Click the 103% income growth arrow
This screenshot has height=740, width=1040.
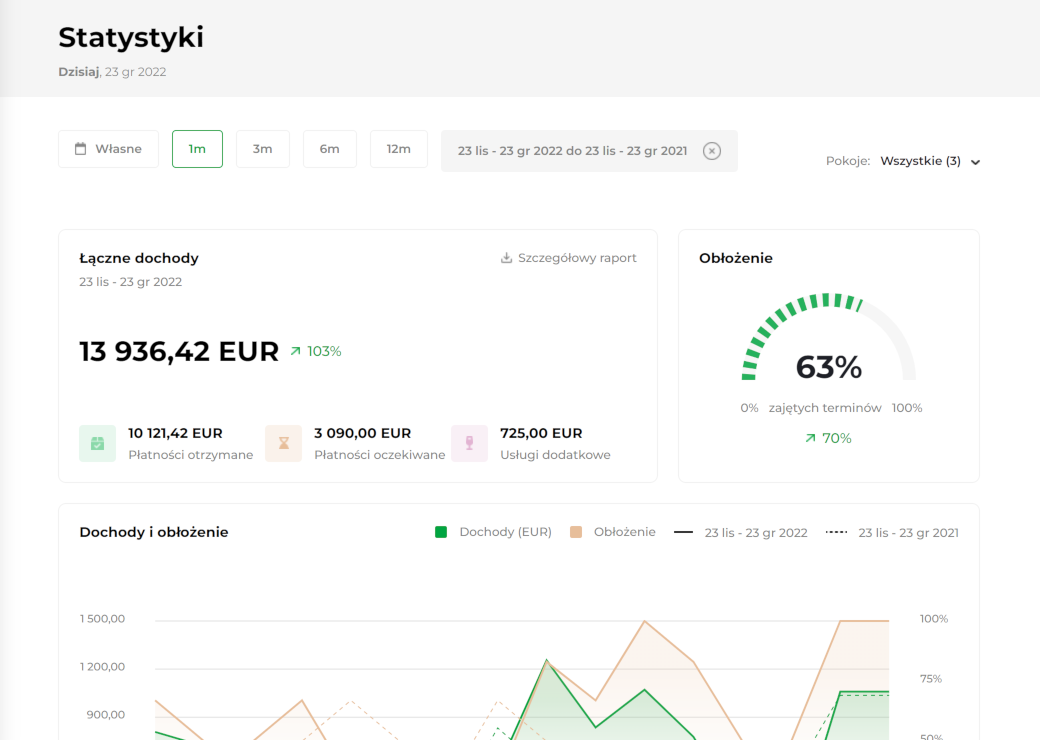point(296,351)
